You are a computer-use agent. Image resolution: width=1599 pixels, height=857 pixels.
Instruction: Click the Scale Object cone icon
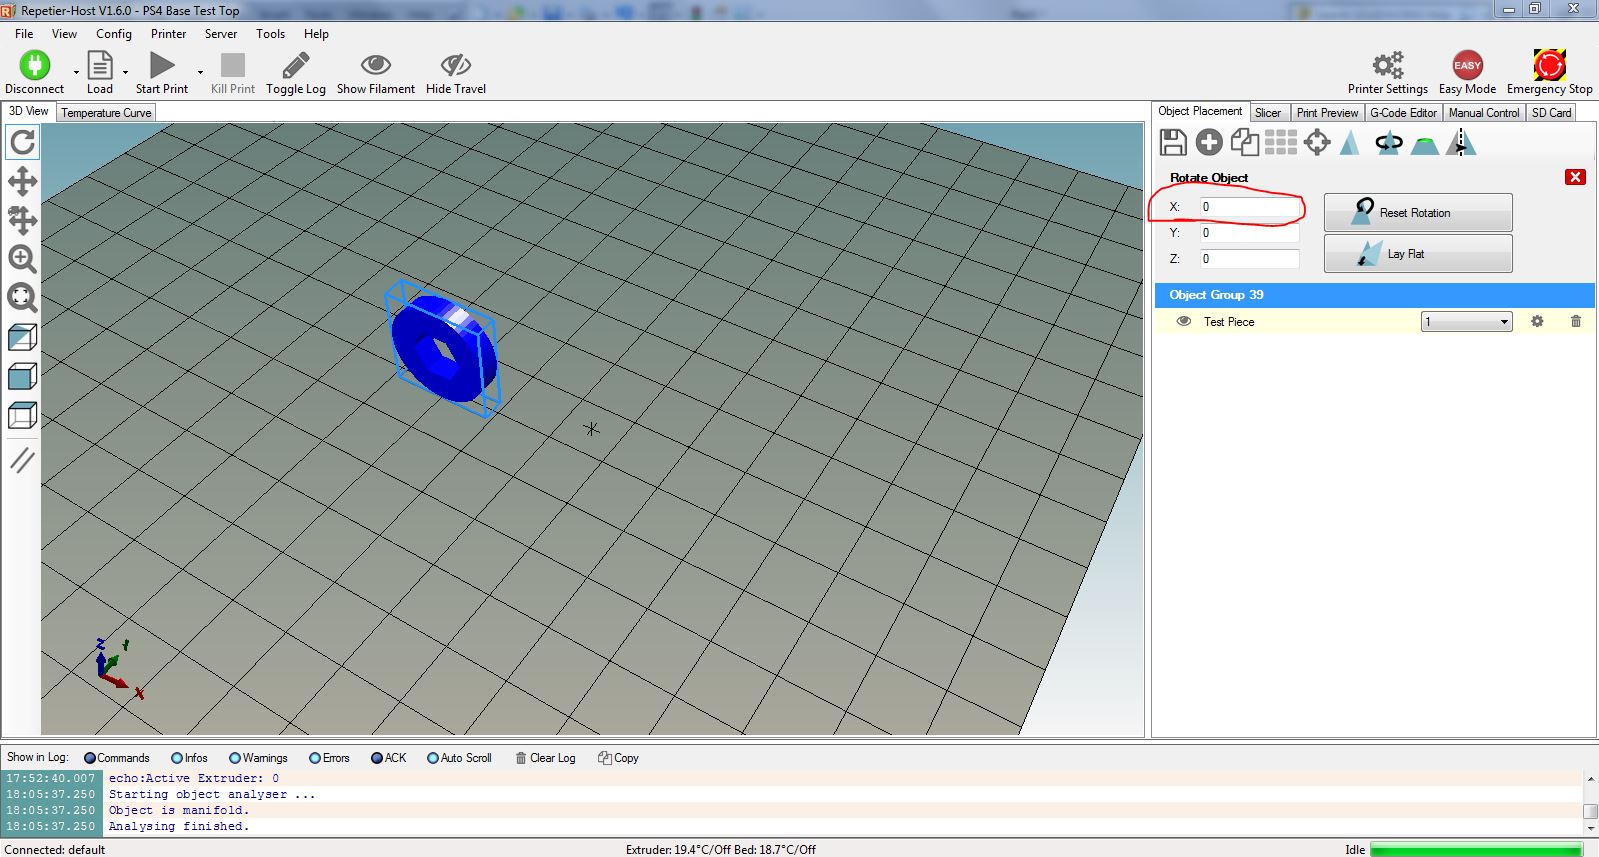[x=1350, y=143]
